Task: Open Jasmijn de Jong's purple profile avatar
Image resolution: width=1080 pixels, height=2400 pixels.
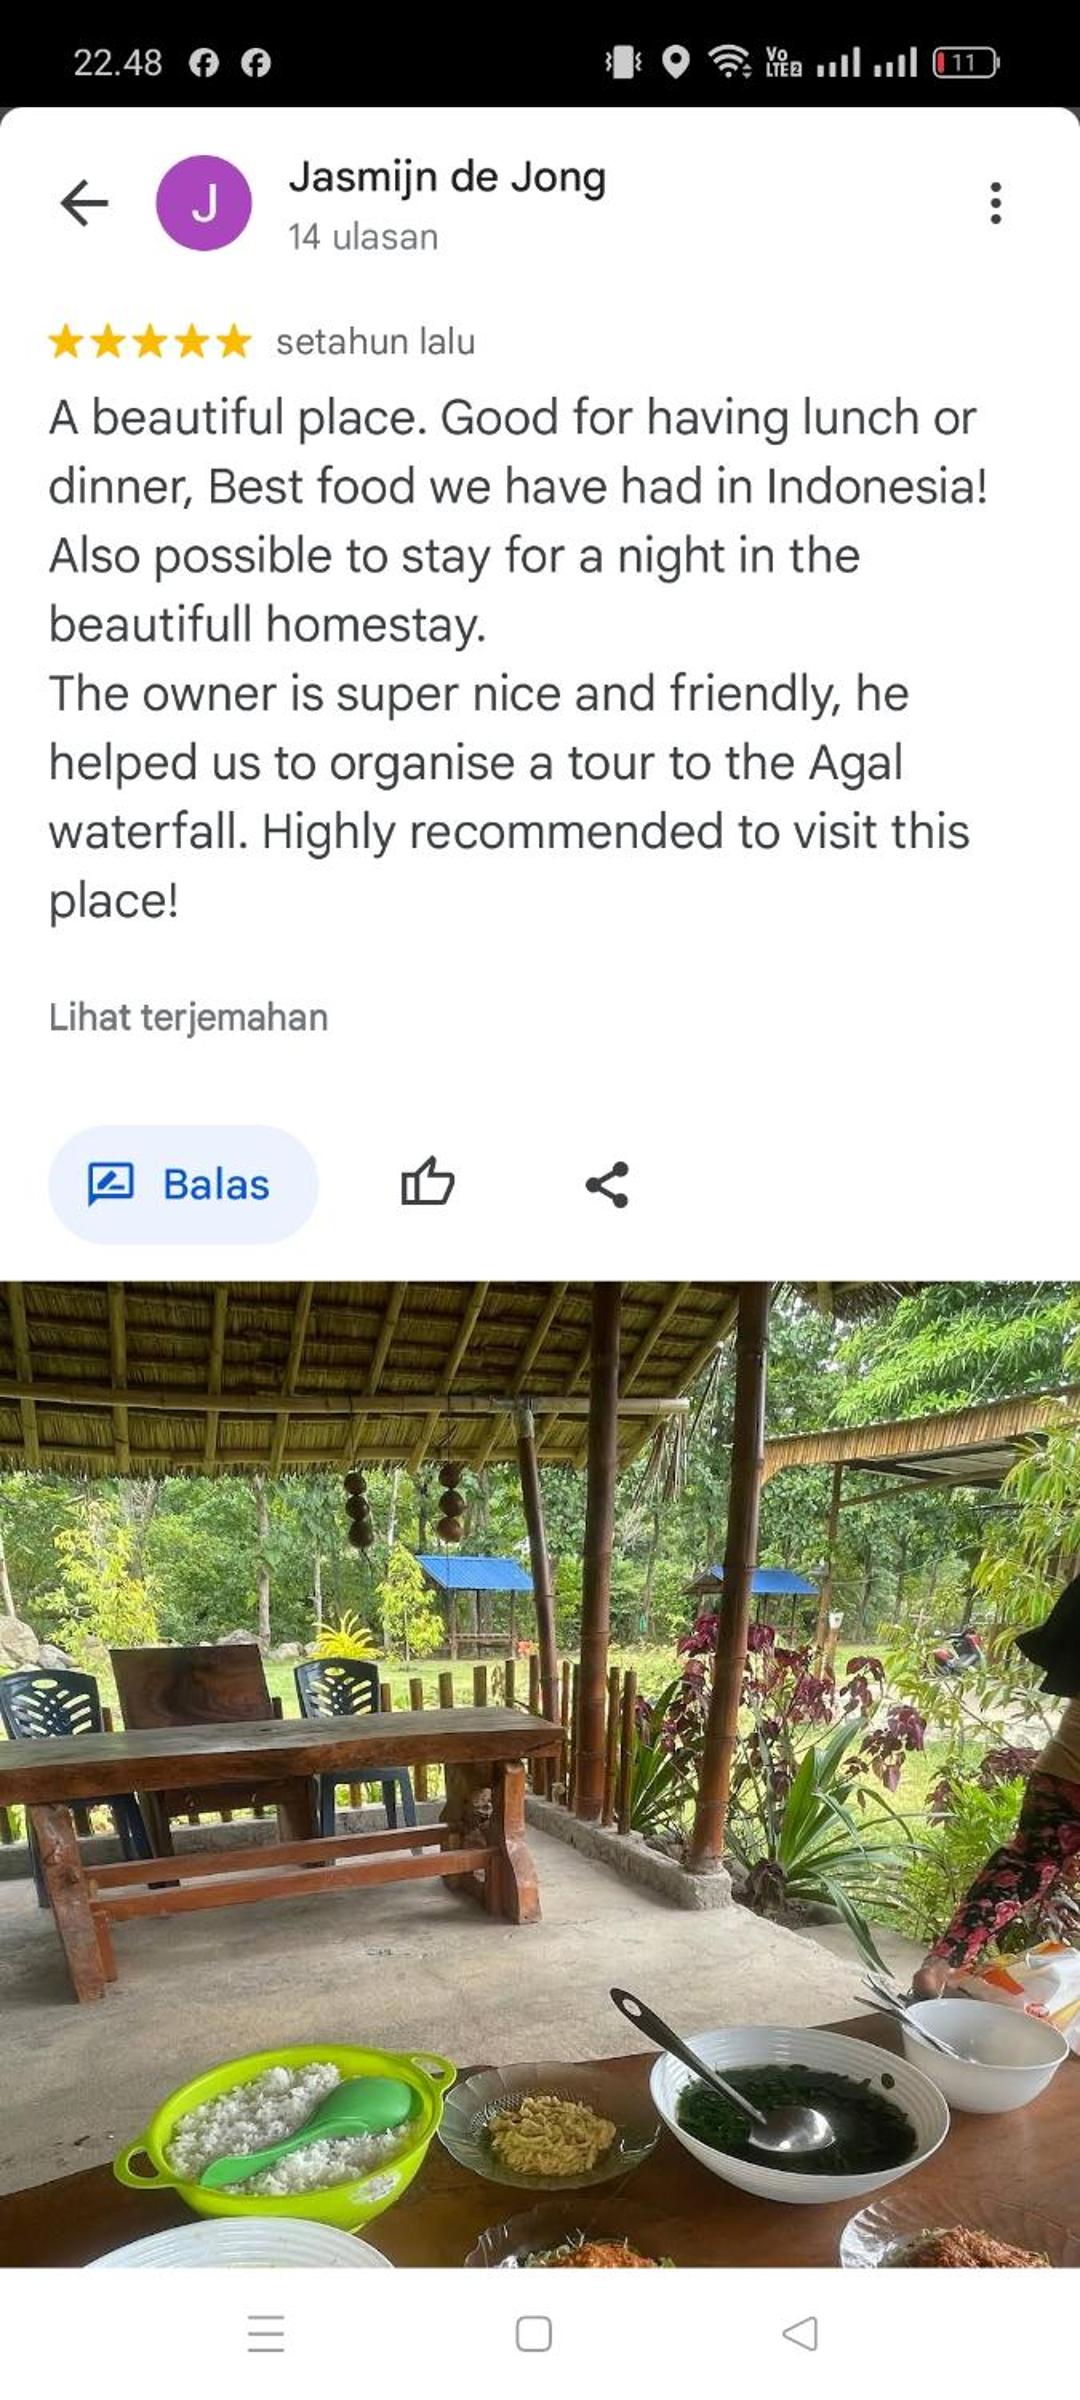Action: click(204, 203)
